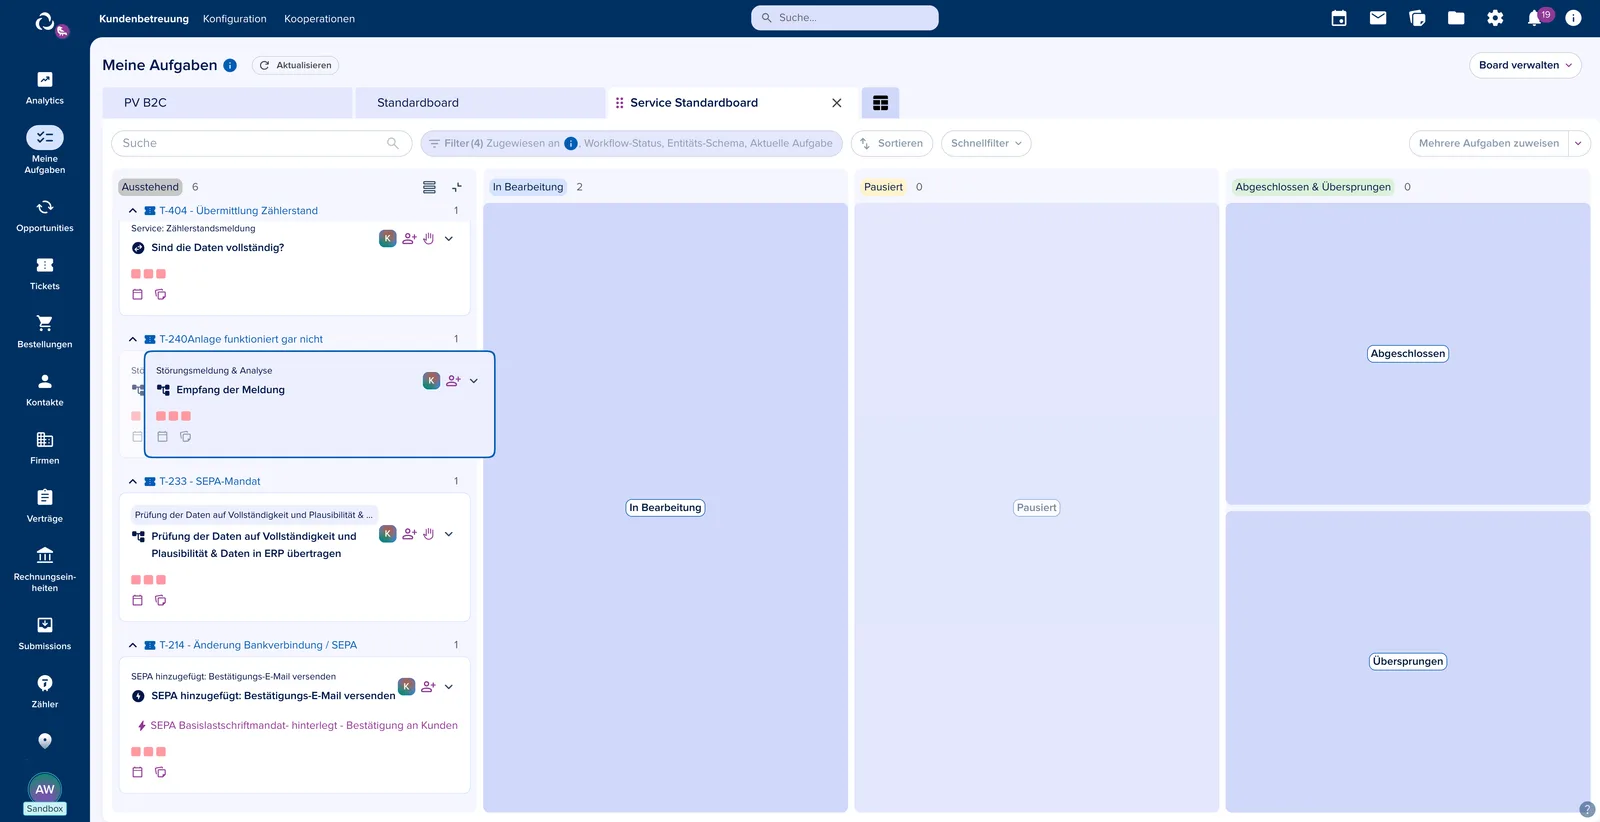Collapse the T-404 Übermittlung Zählerstand group
Image resolution: width=1600 pixels, height=822 pixels.
tap(133, 211)
